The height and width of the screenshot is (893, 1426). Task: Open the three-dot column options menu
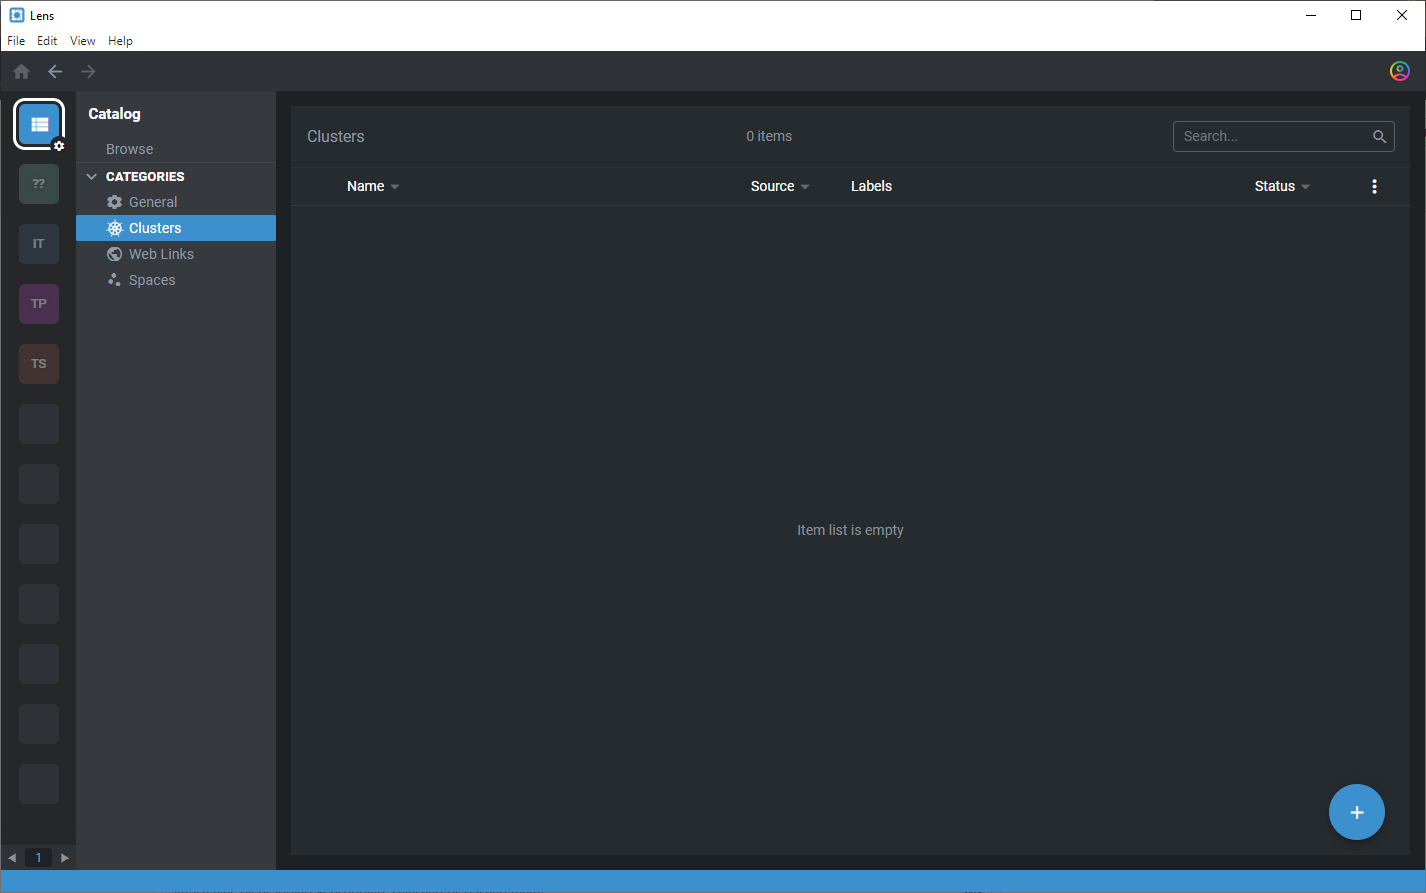1375,186
